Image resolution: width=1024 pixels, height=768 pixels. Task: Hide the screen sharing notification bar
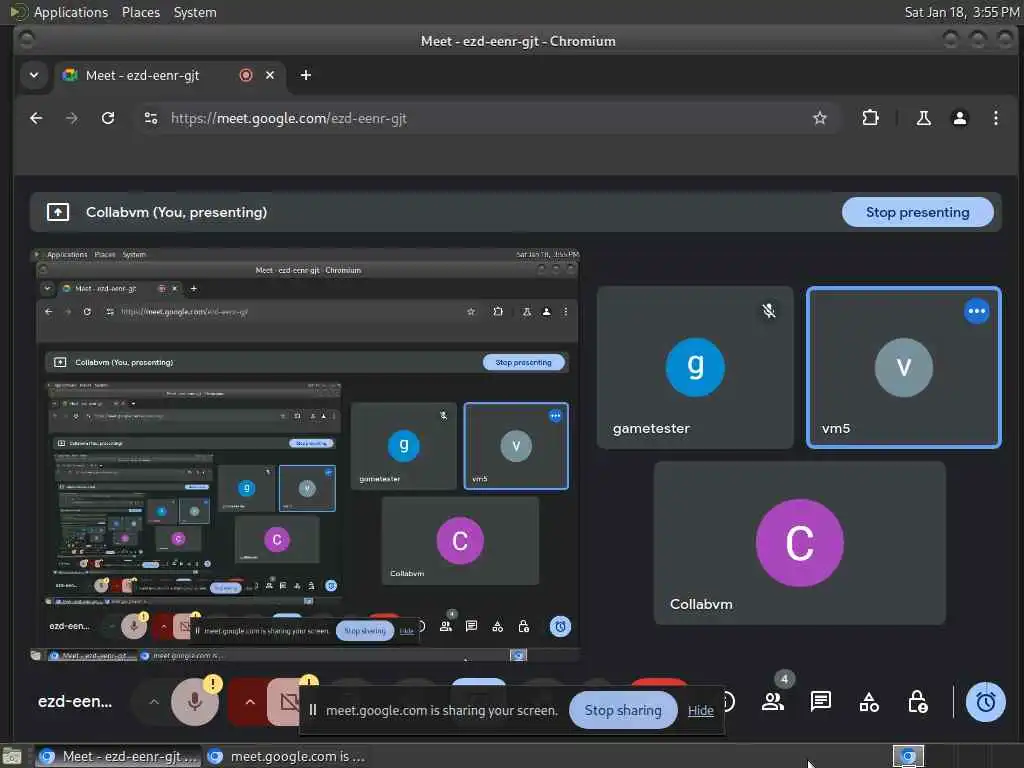point(700,711)
